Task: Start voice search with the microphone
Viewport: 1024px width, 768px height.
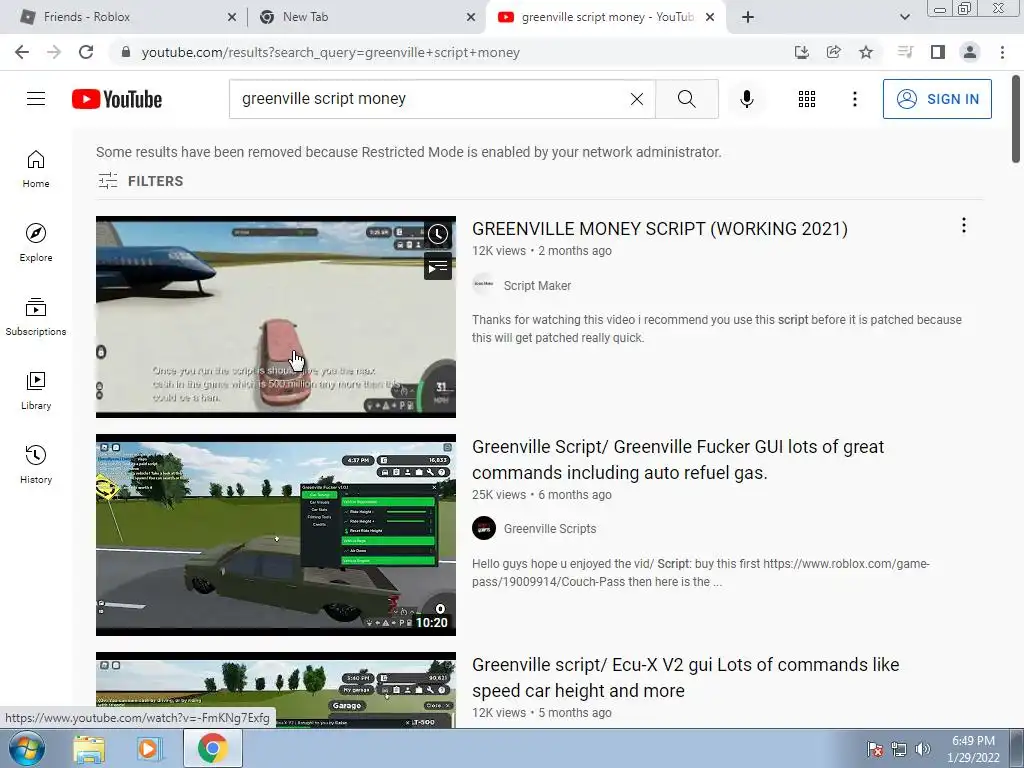Action: tap(747, 99)
